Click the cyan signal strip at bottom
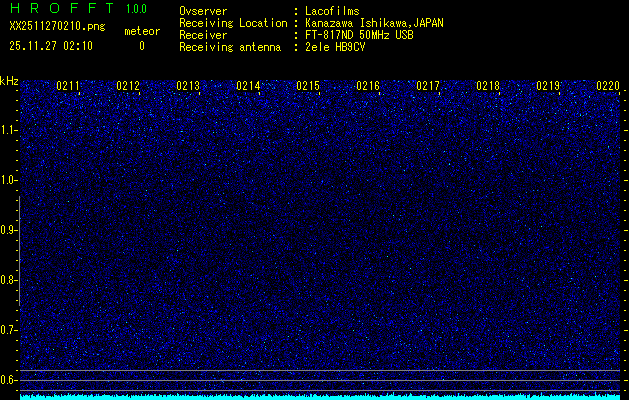 [320, 396]
